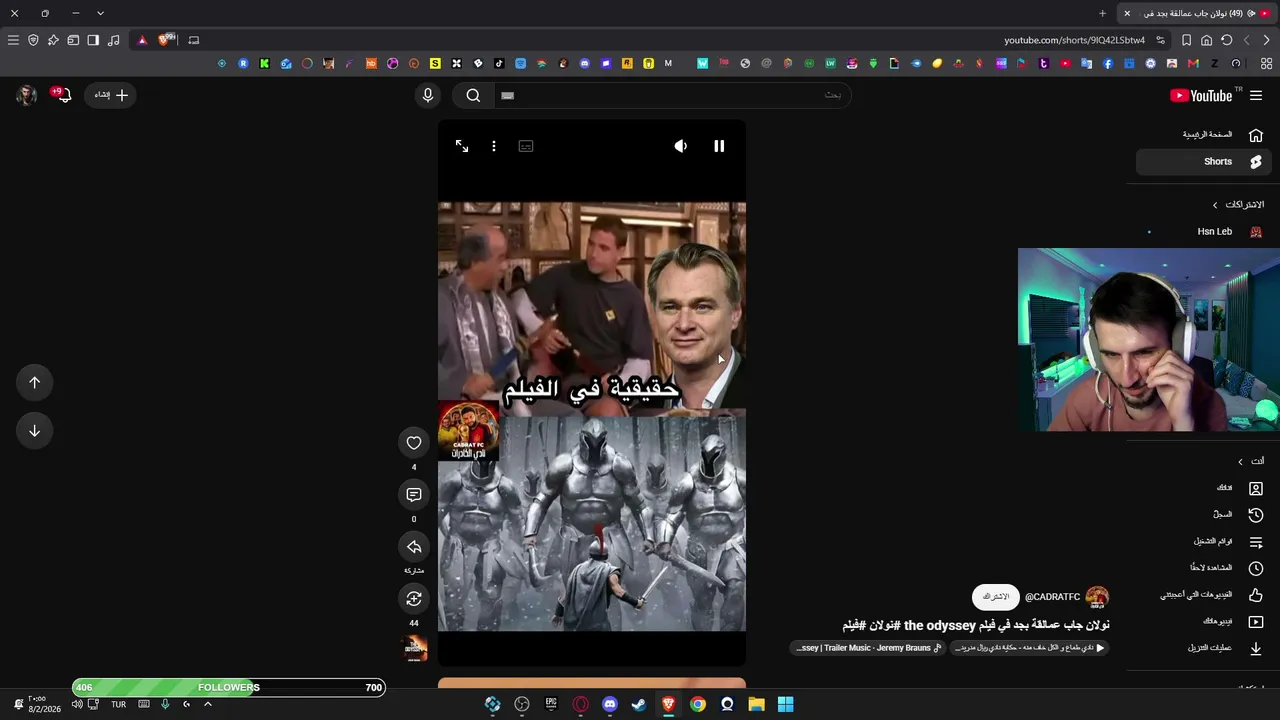Open the sound thumbnail under the remix button
1280x720 pixels.
pyautogui.click(x=414, y=648)
